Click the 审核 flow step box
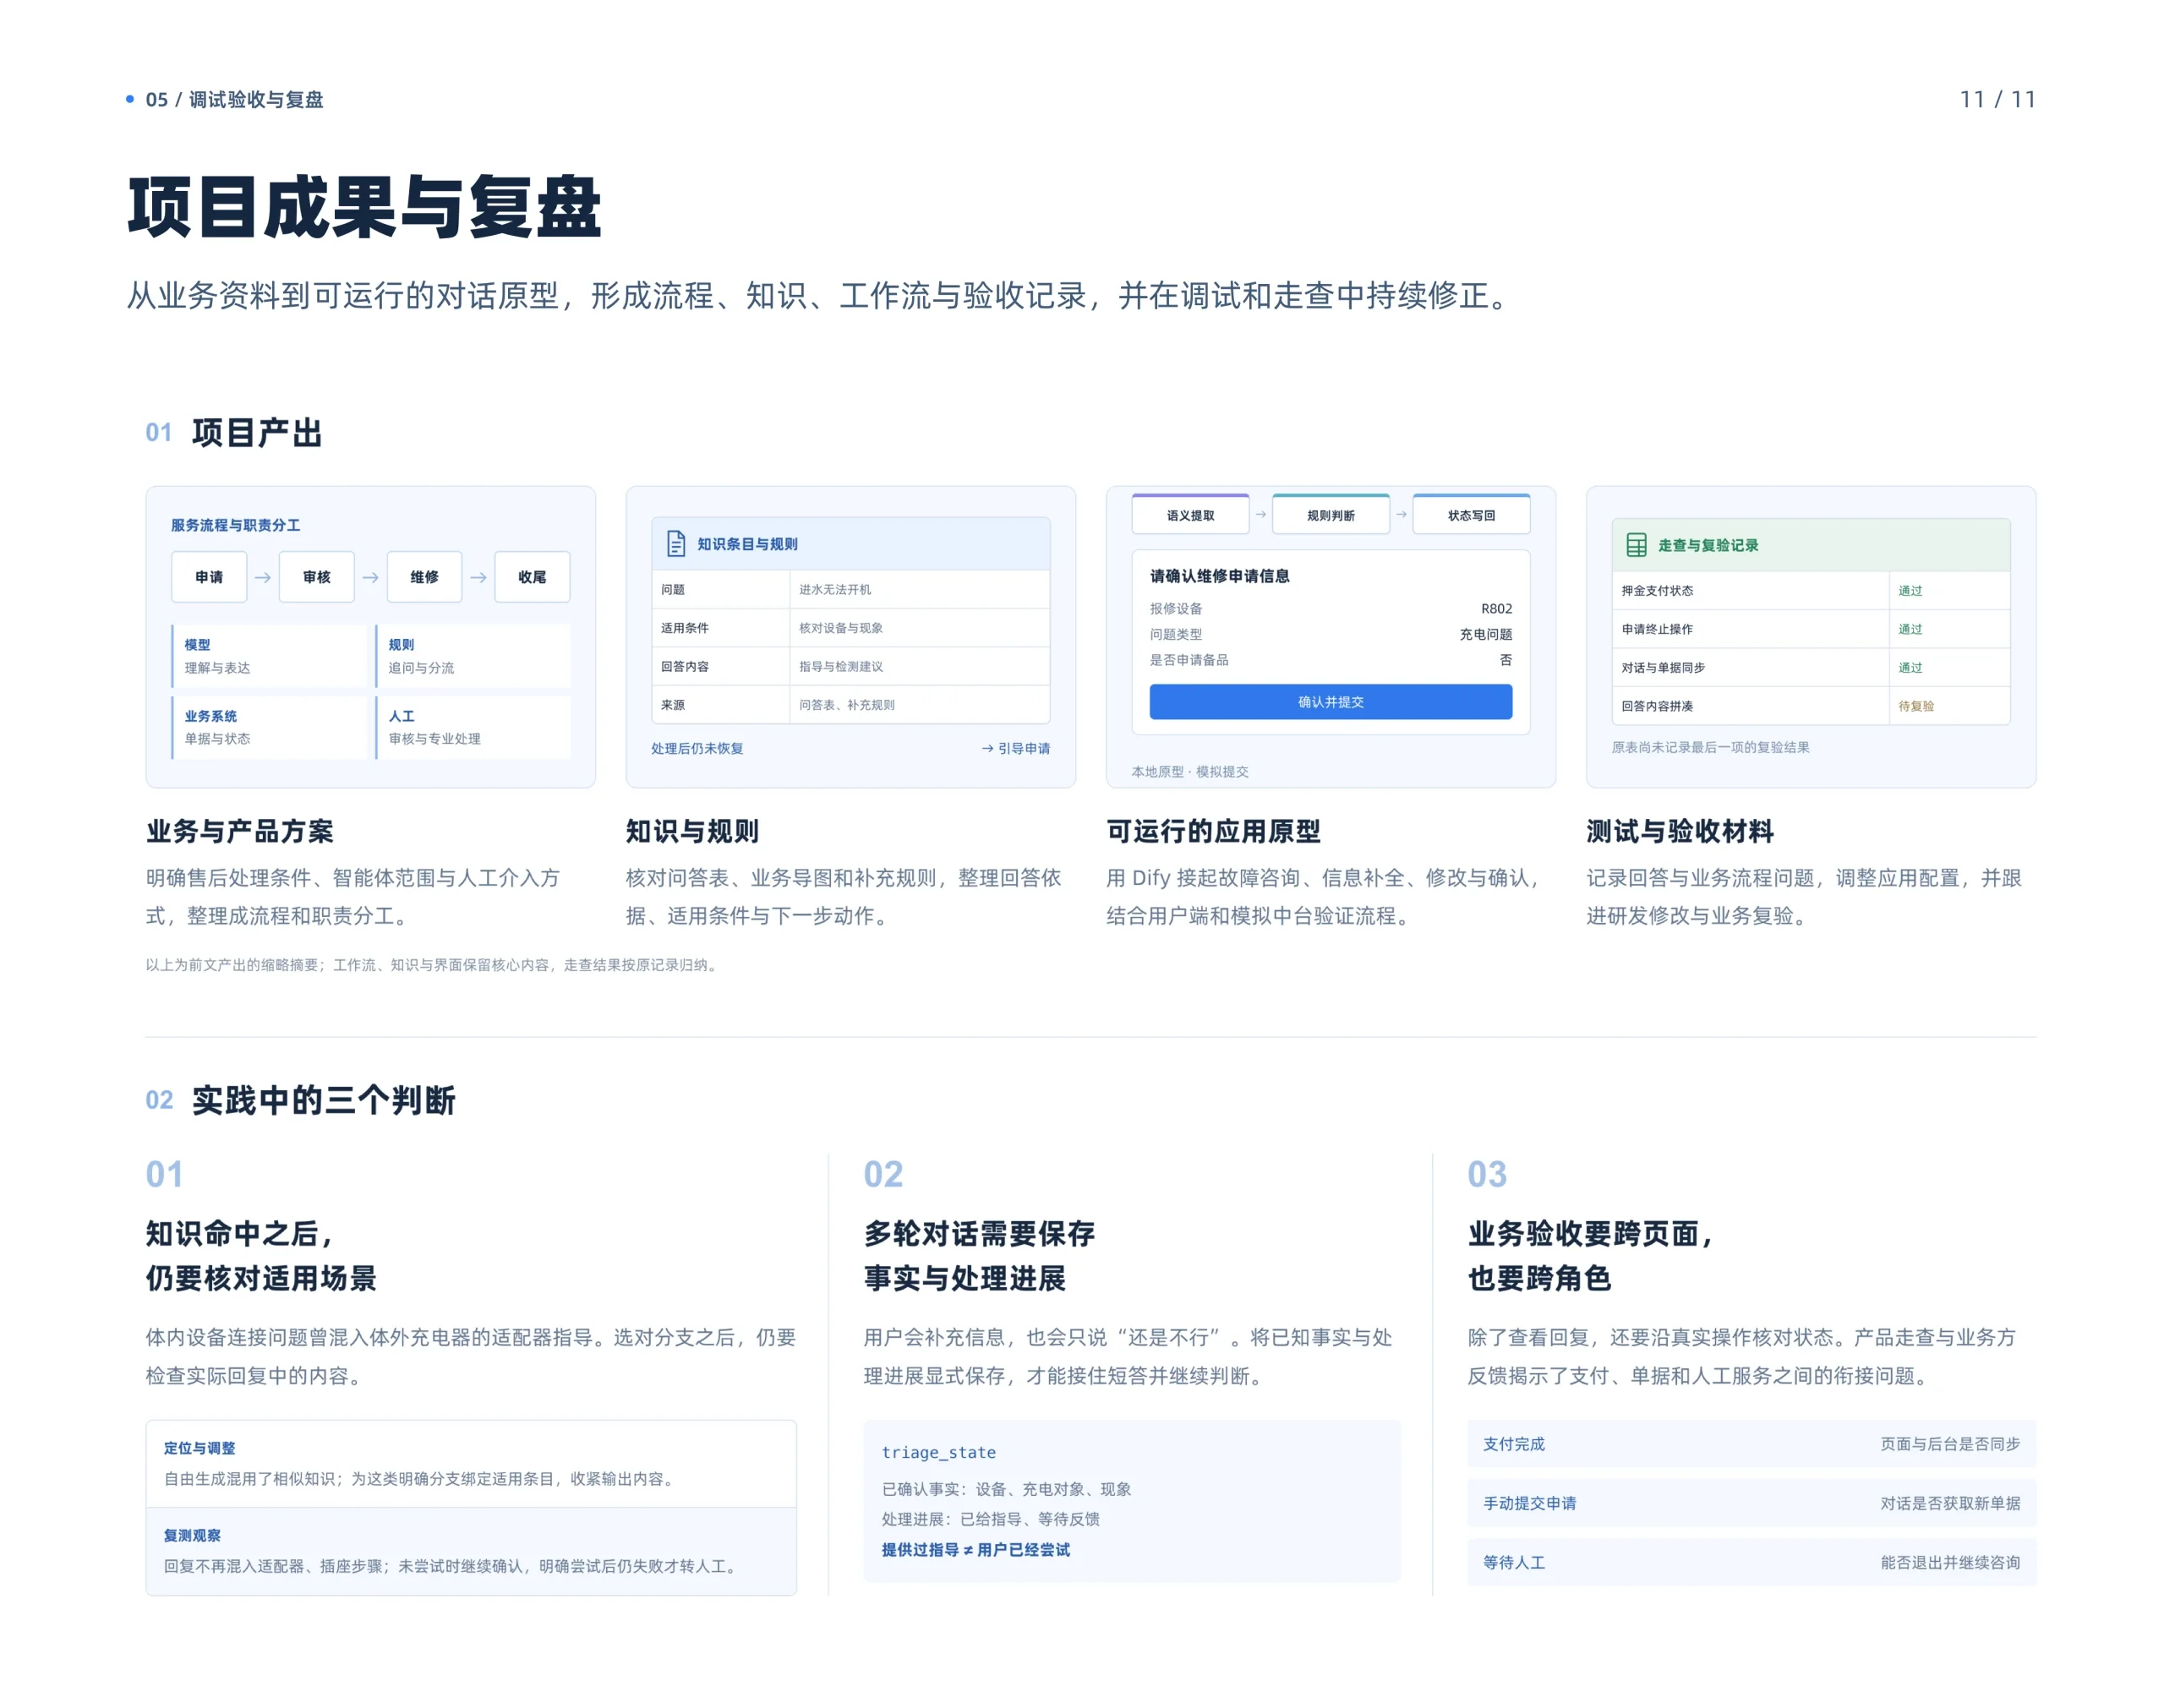2164x1708 pixels. 316,577
